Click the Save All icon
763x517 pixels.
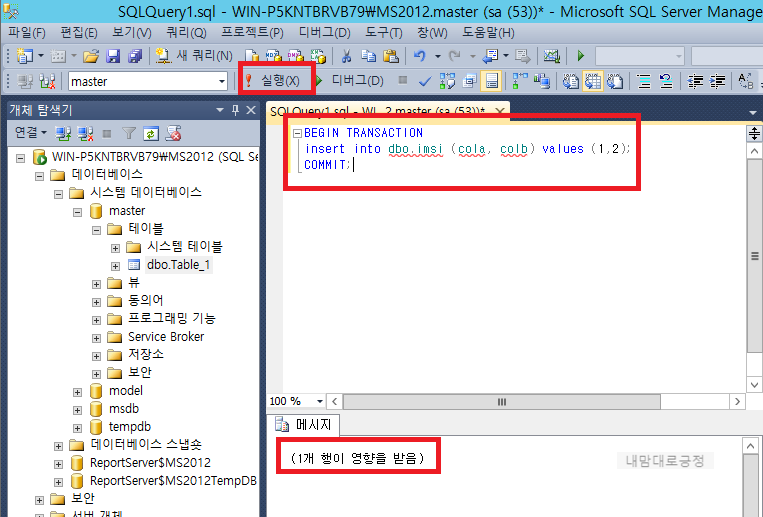click(x=135, y=56)
